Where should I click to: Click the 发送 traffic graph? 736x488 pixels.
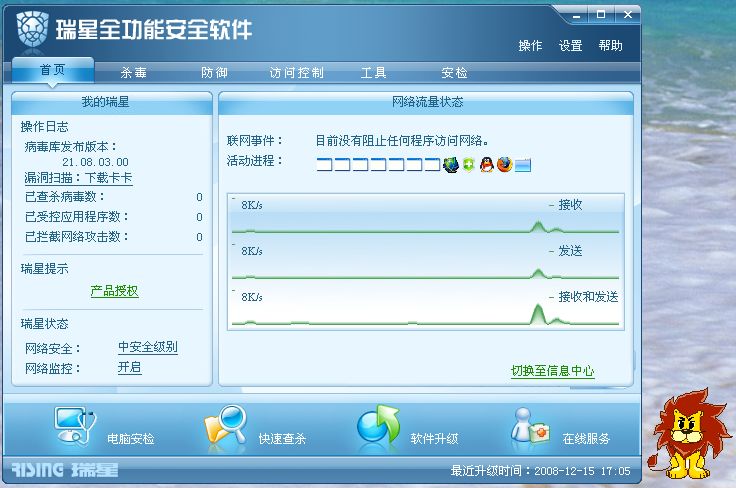coord(426,261)
